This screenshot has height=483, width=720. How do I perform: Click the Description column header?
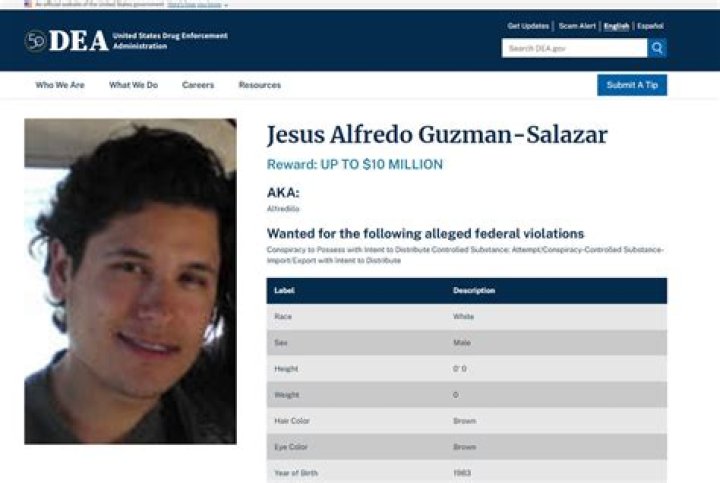[474, 291]
